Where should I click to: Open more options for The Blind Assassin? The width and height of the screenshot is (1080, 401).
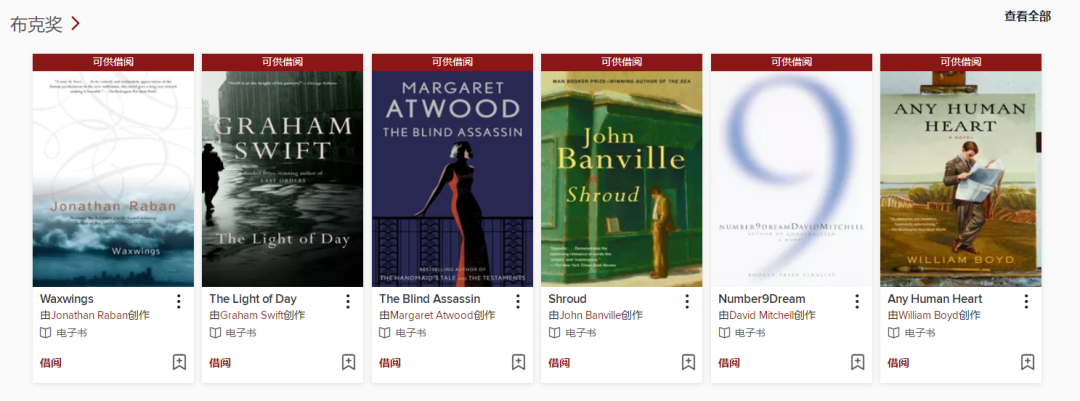point(518,301)
